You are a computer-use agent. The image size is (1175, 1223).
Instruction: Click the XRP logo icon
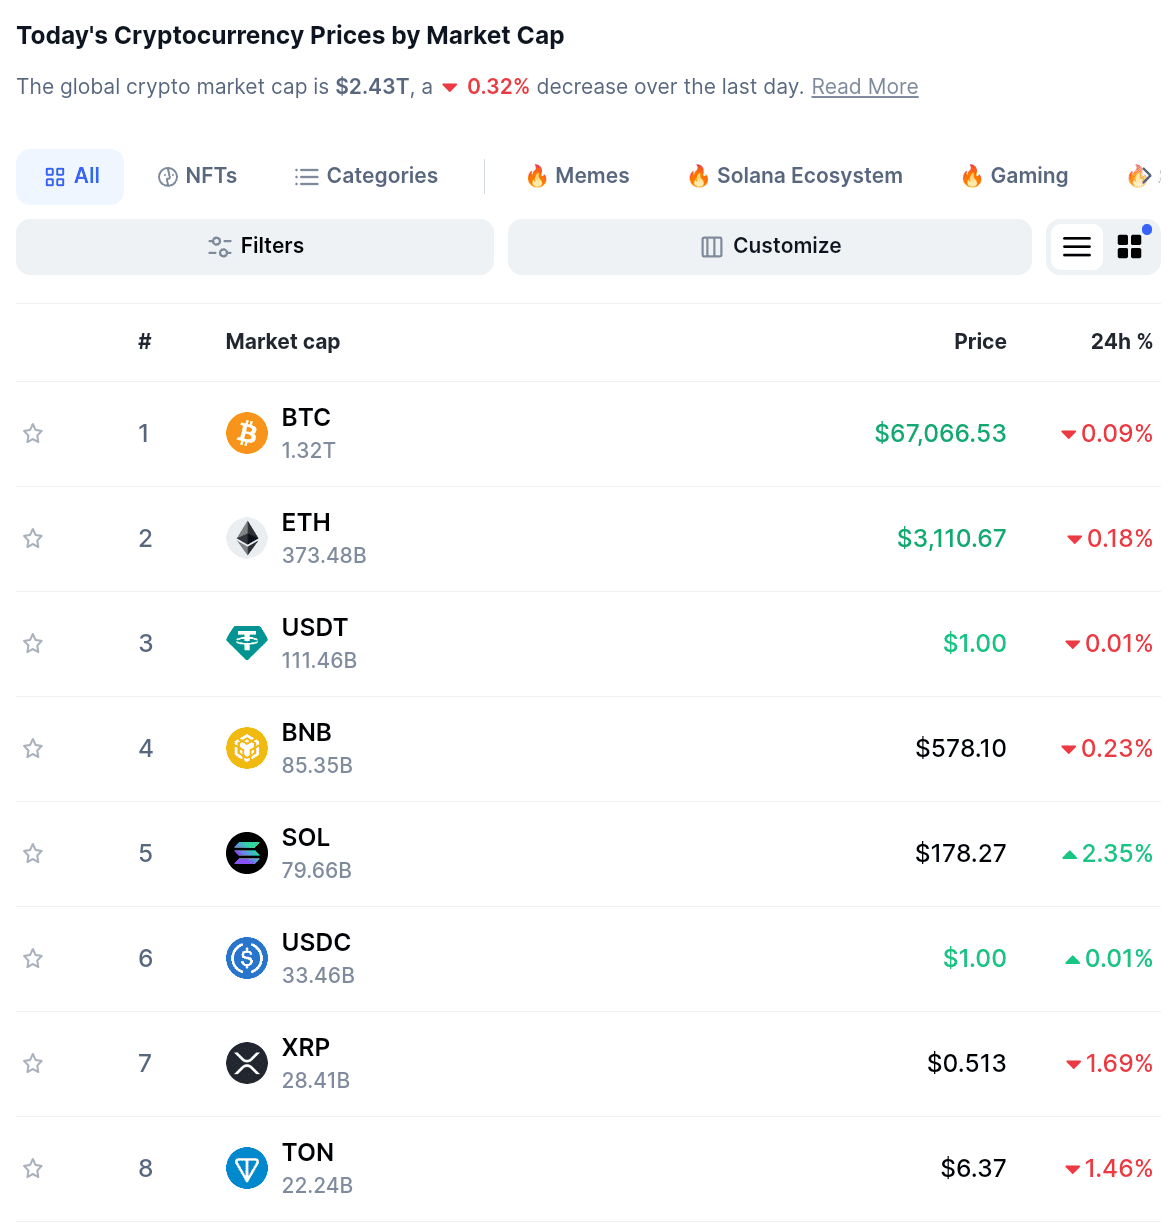click(x=247, y=1063)
